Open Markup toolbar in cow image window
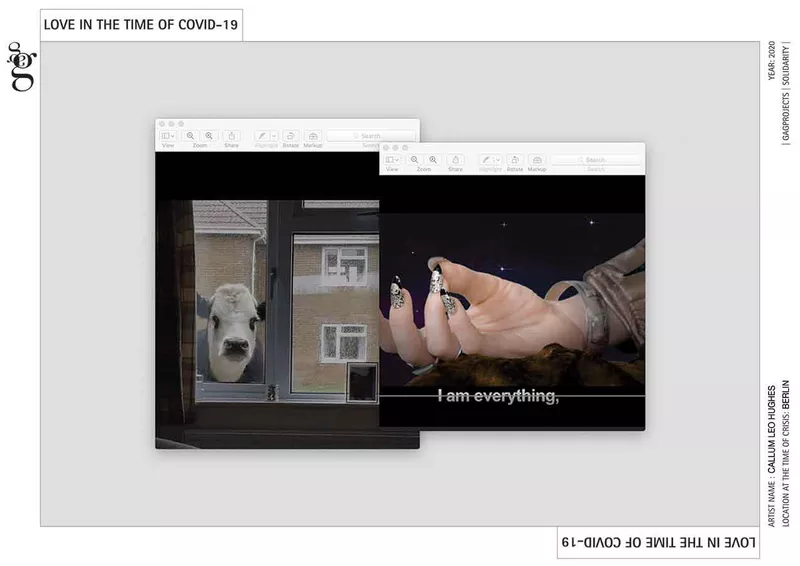 [313, 135]
